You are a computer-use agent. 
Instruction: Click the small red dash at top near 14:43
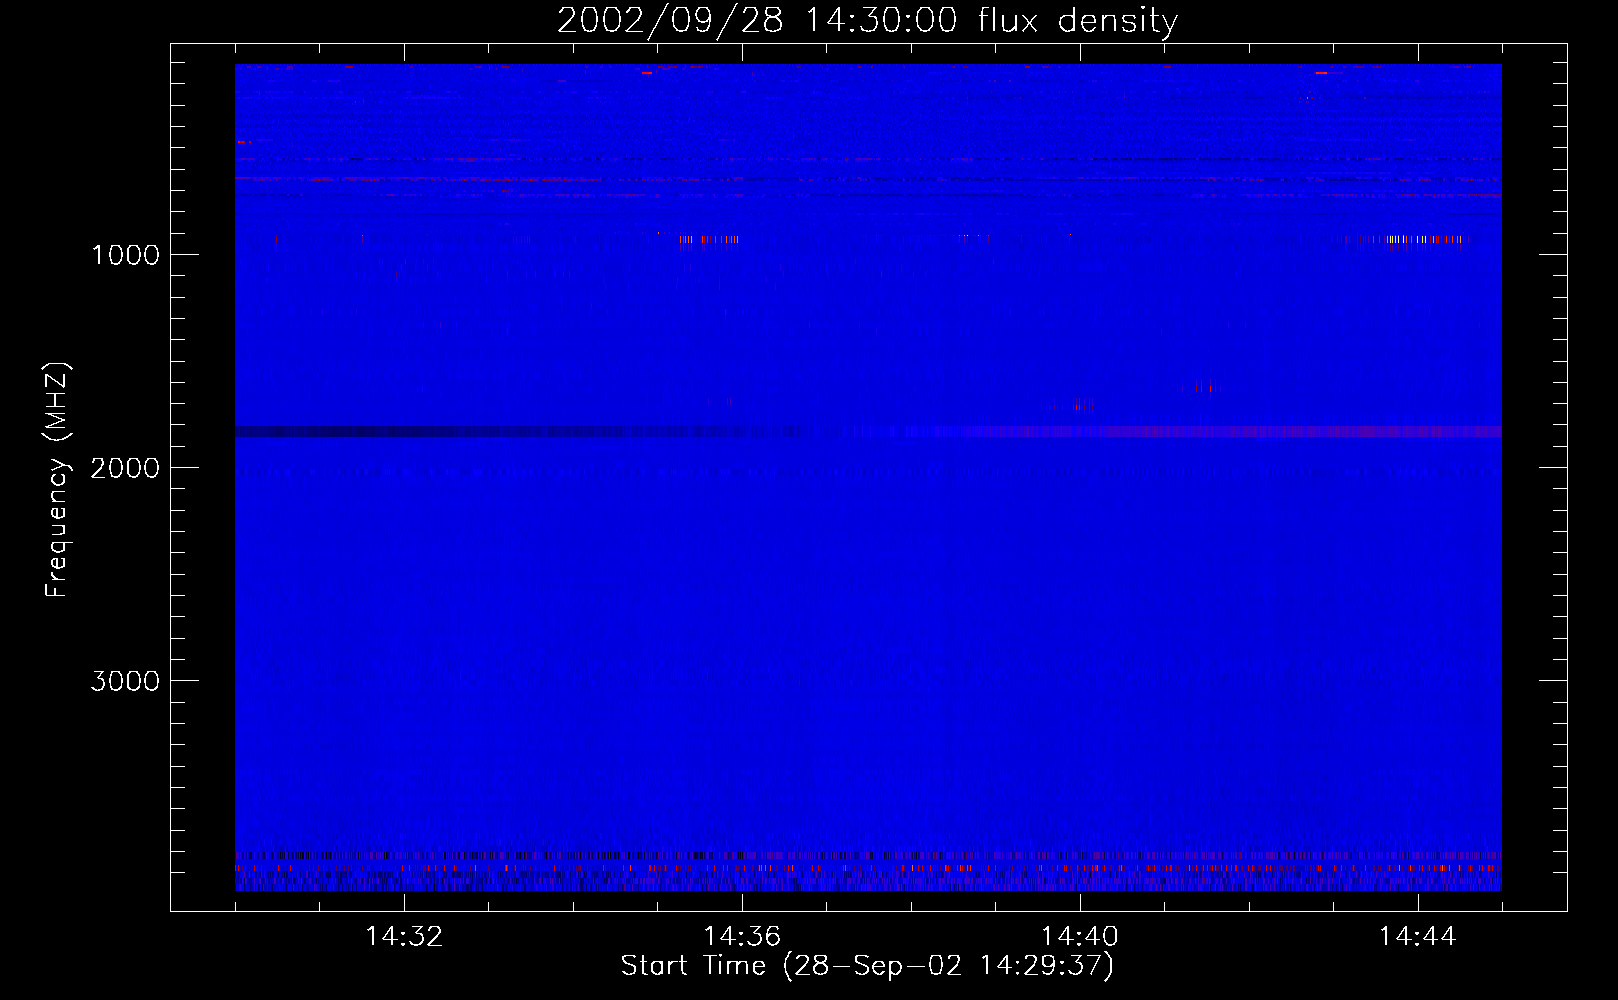pyautogui.click(x=1322, y=73)
